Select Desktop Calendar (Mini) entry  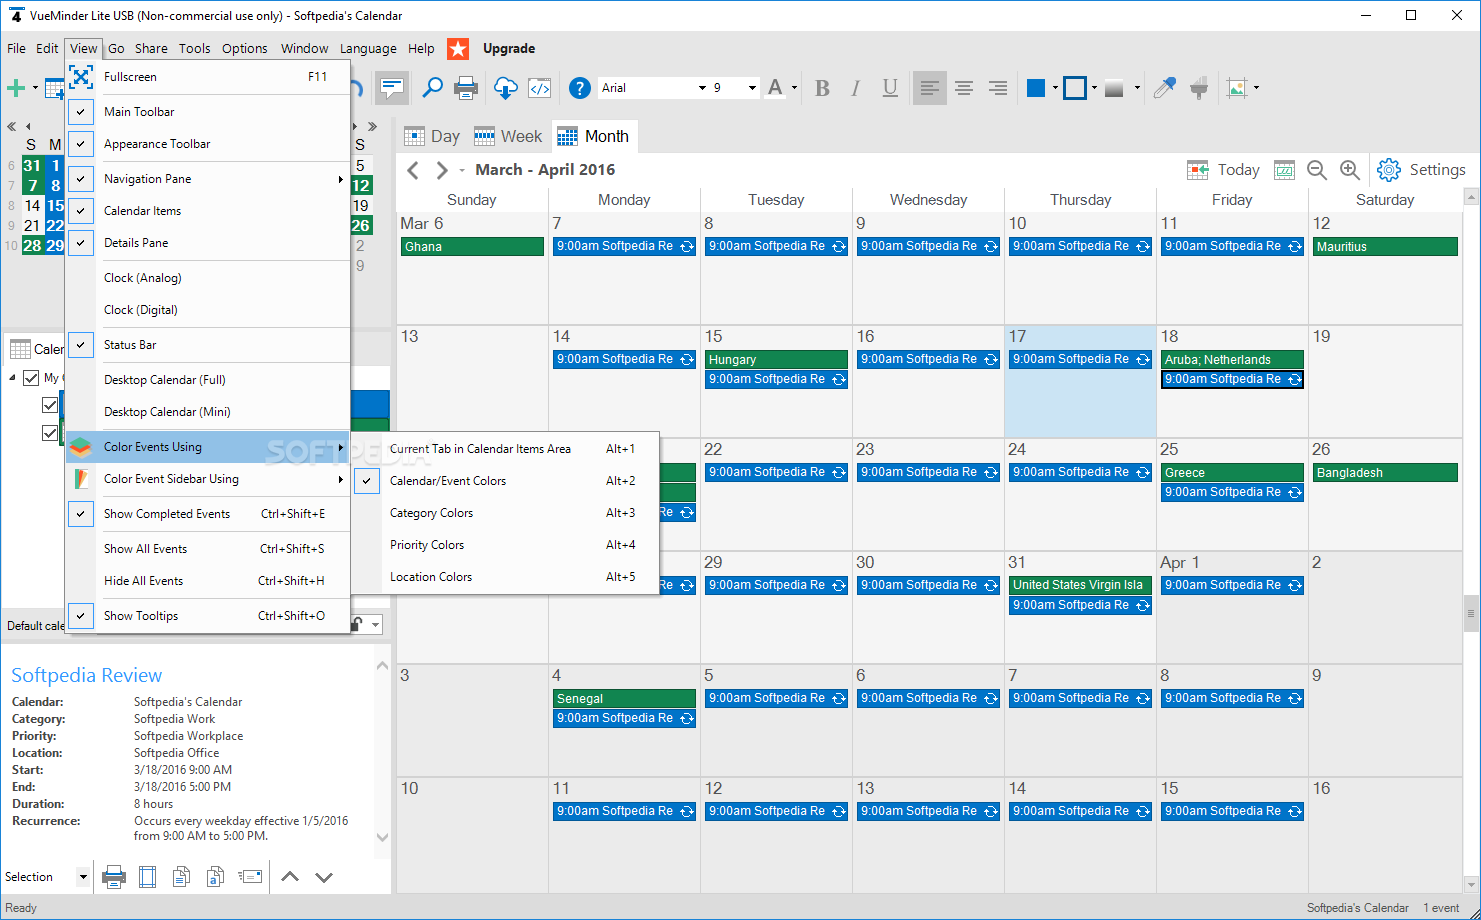[x=208, y=412]
